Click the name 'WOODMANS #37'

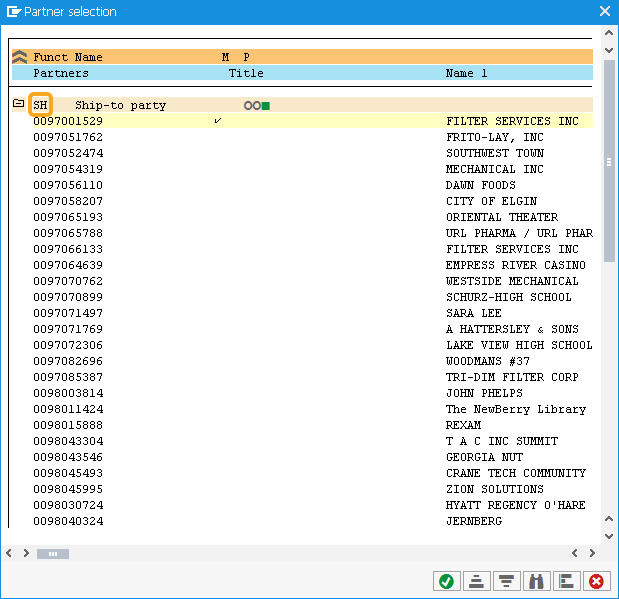point(488,361)
